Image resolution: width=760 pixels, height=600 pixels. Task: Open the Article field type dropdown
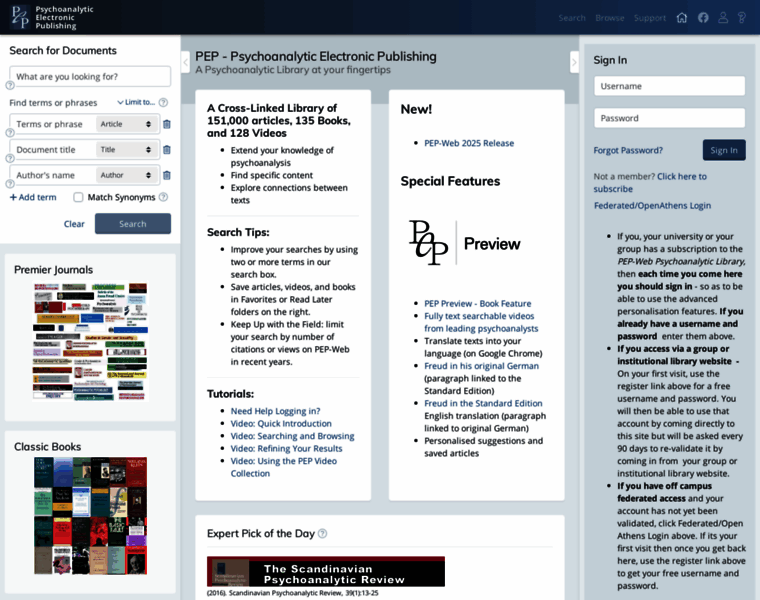tap(126, 124)
